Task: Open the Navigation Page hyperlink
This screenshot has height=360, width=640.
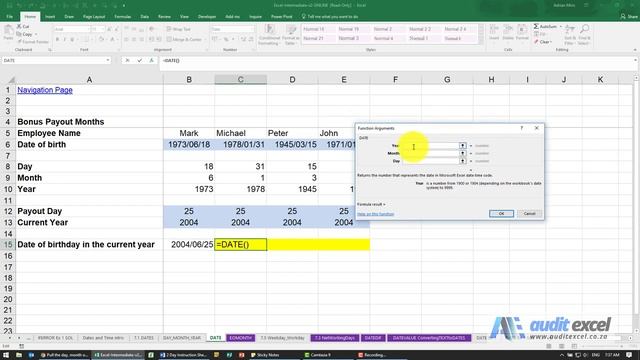Action: point(45,90)
